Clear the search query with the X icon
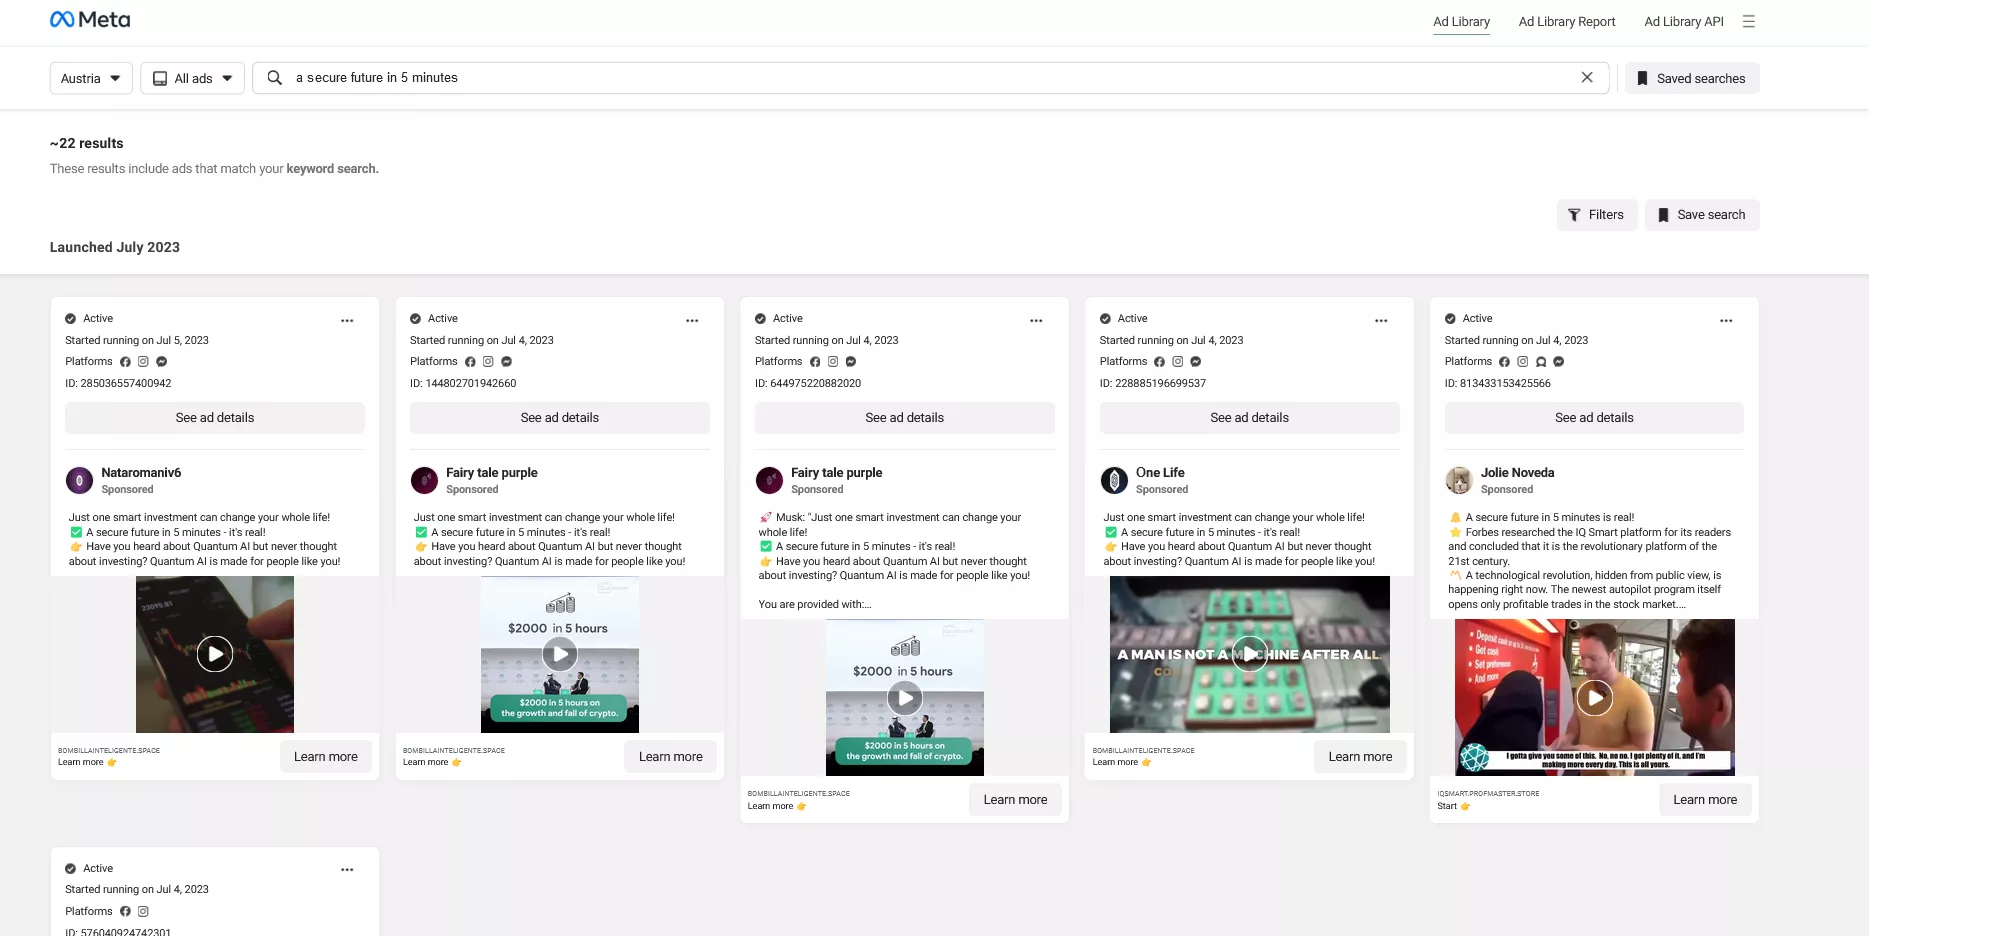The width and height of the screenshot is (1999, 936). (x=1587, y=77)
